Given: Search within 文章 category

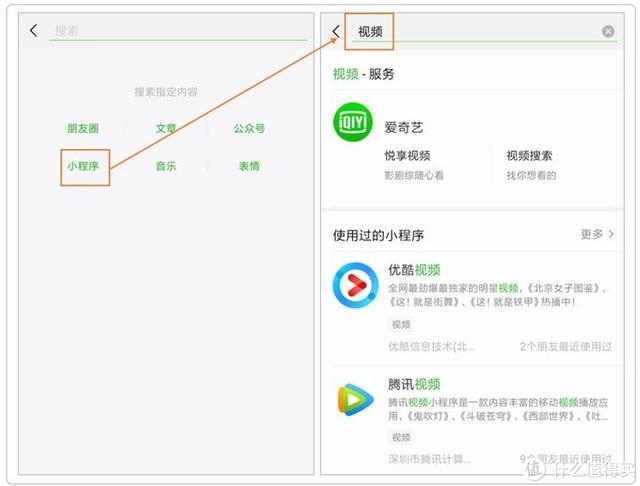Looking at the screenshot, I should pos(166,129).
